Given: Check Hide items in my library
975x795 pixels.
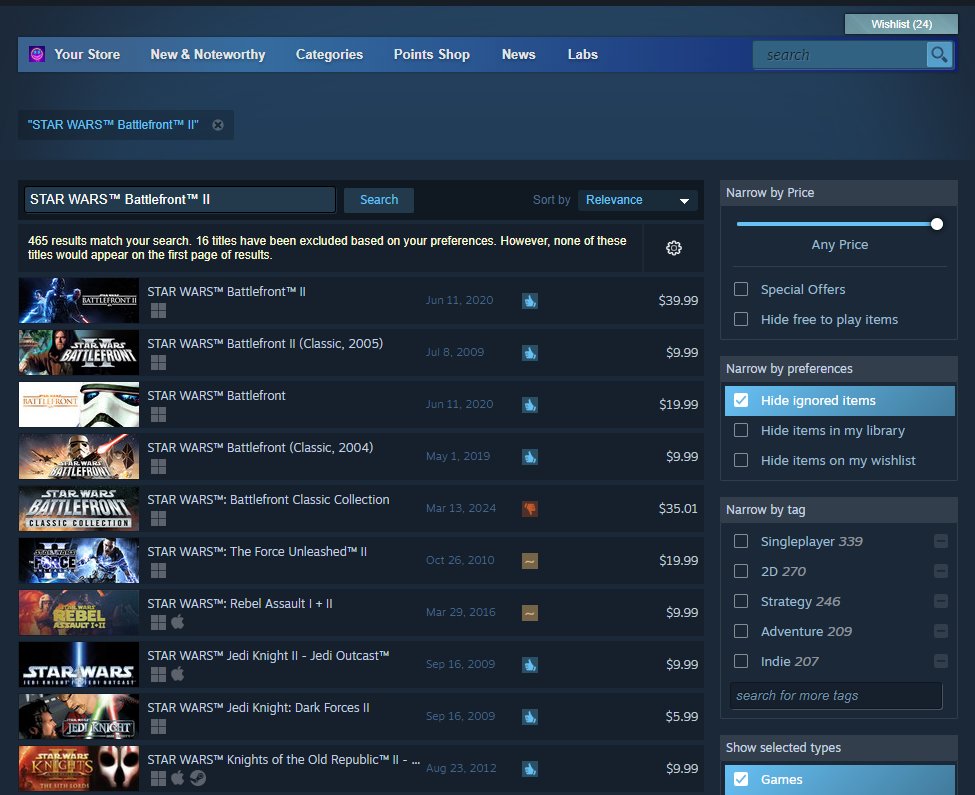Looking at the screenshot, I should [x=741, y=430].
